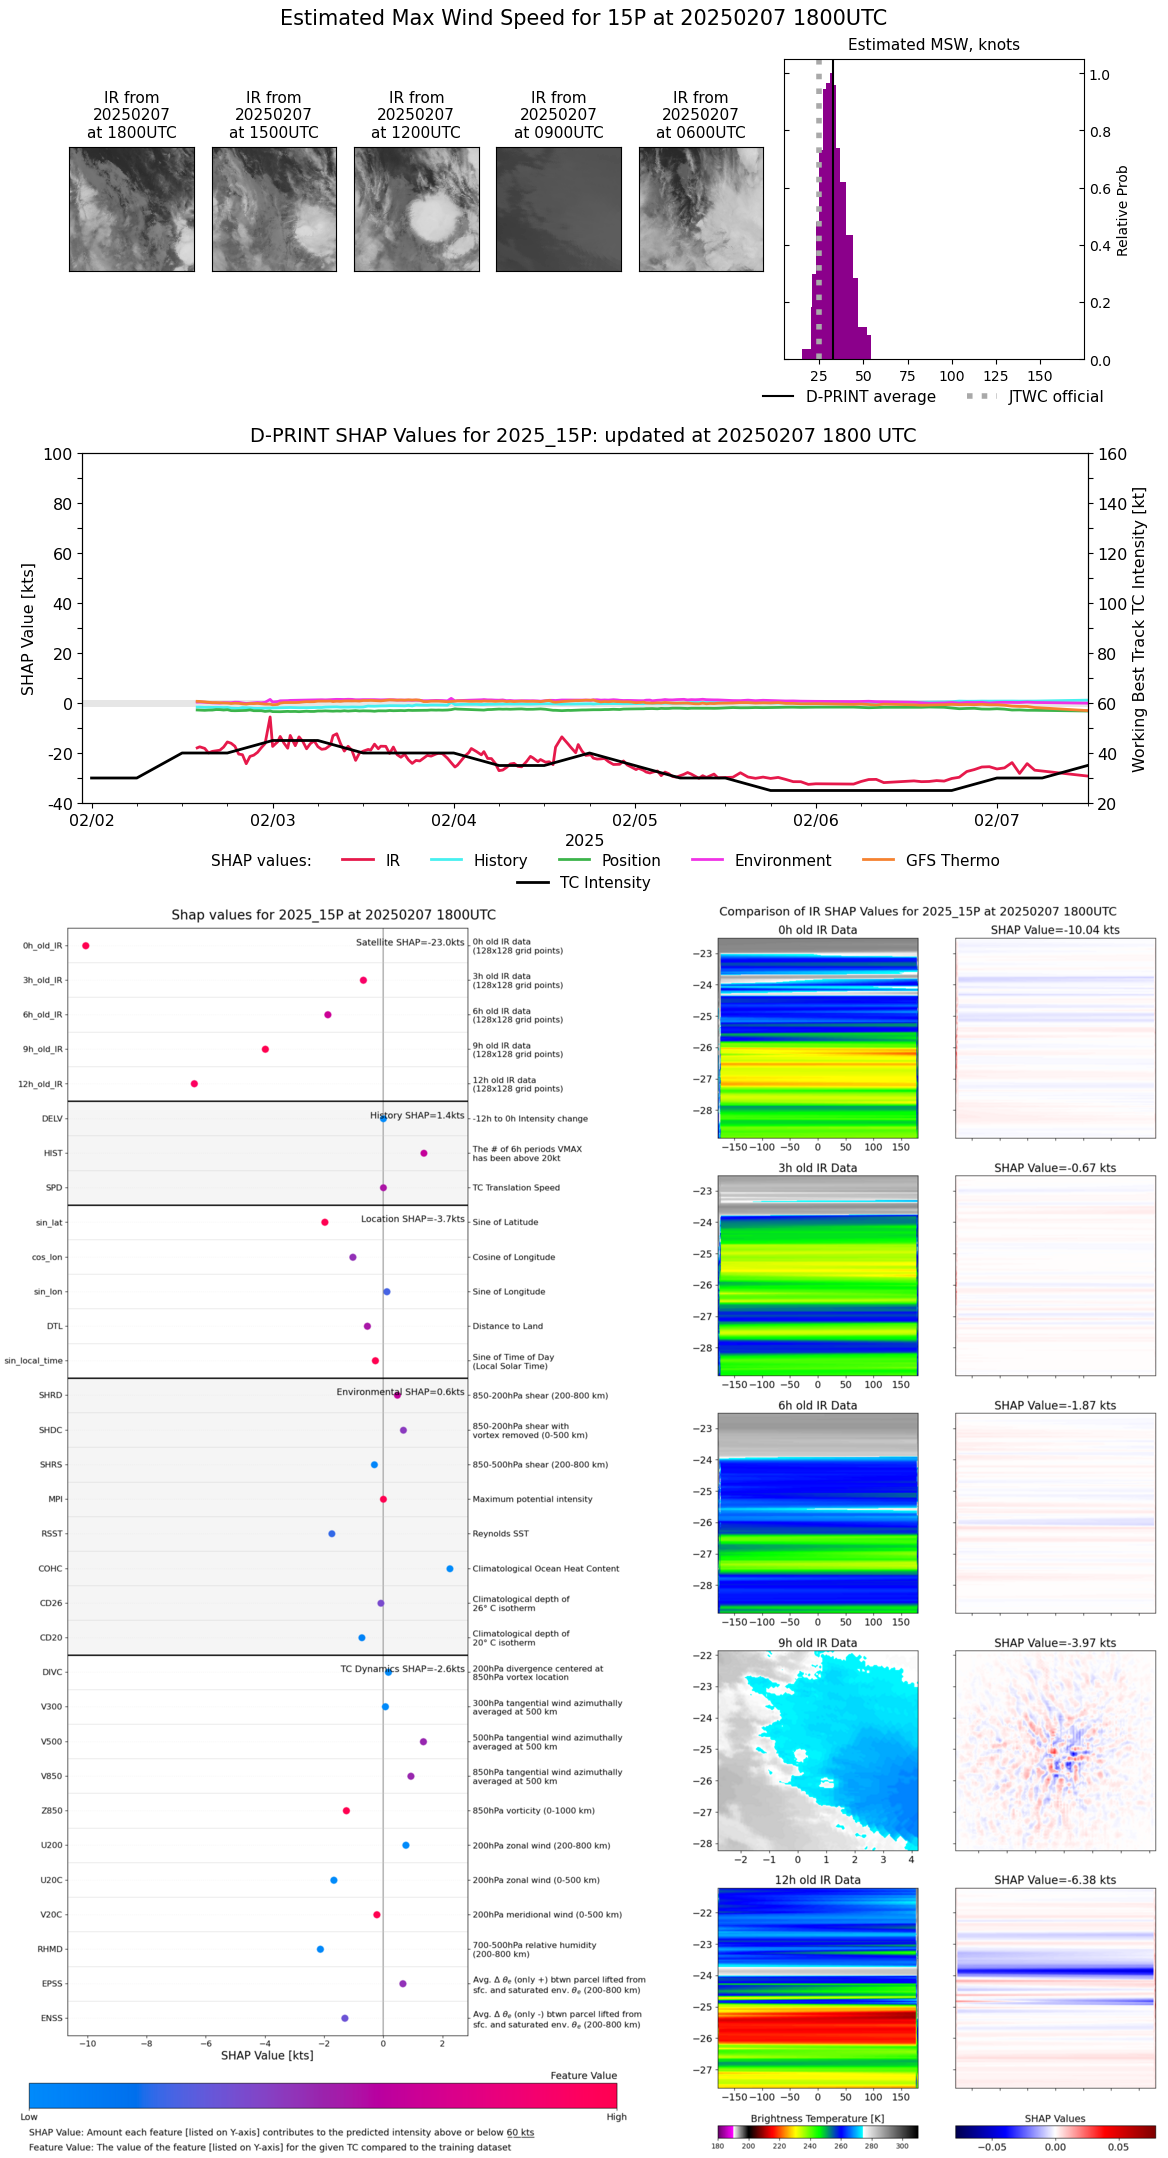Screen dimensions: 1168x2158
Task: Click the Feature Value gradient bar
Action: point(323,2095)
